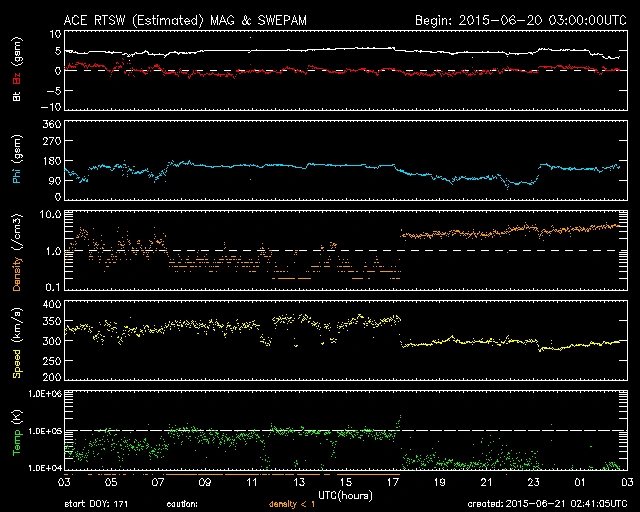
Task: Click the '1.0E+05' tick label on Temp axis
Action: click(x=45, y=431)
